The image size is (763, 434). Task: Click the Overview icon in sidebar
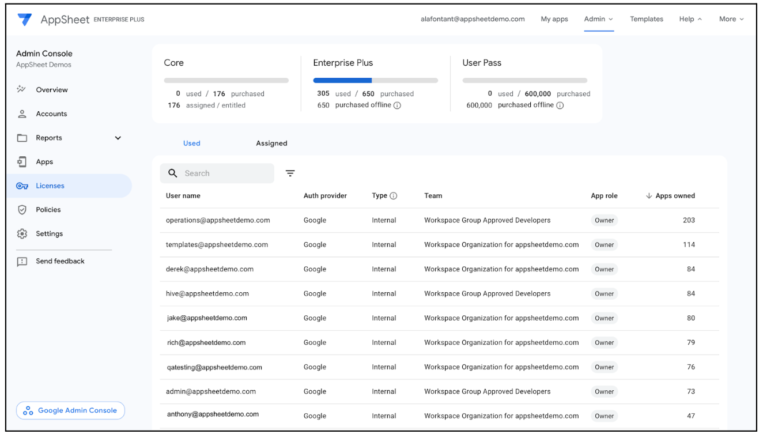tap(22, 90)
